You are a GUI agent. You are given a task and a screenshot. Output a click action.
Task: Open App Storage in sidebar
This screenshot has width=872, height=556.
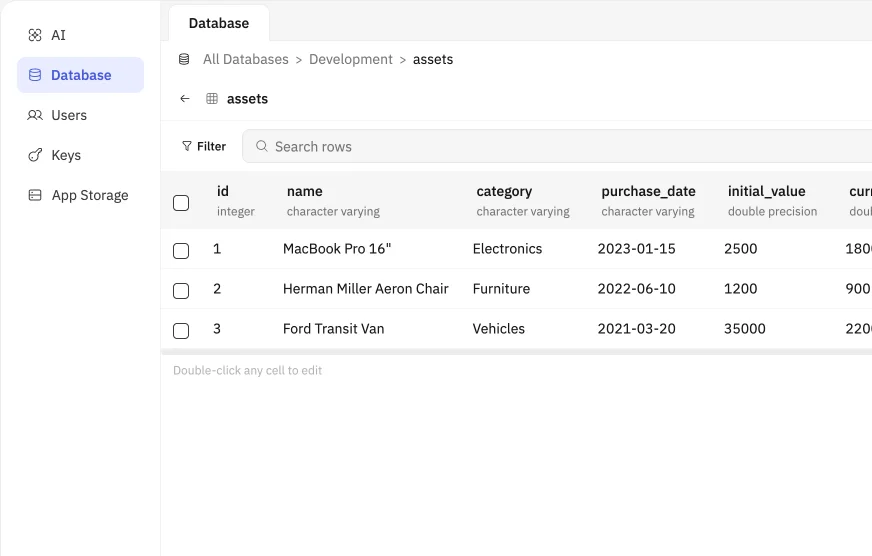pos(80,195)
